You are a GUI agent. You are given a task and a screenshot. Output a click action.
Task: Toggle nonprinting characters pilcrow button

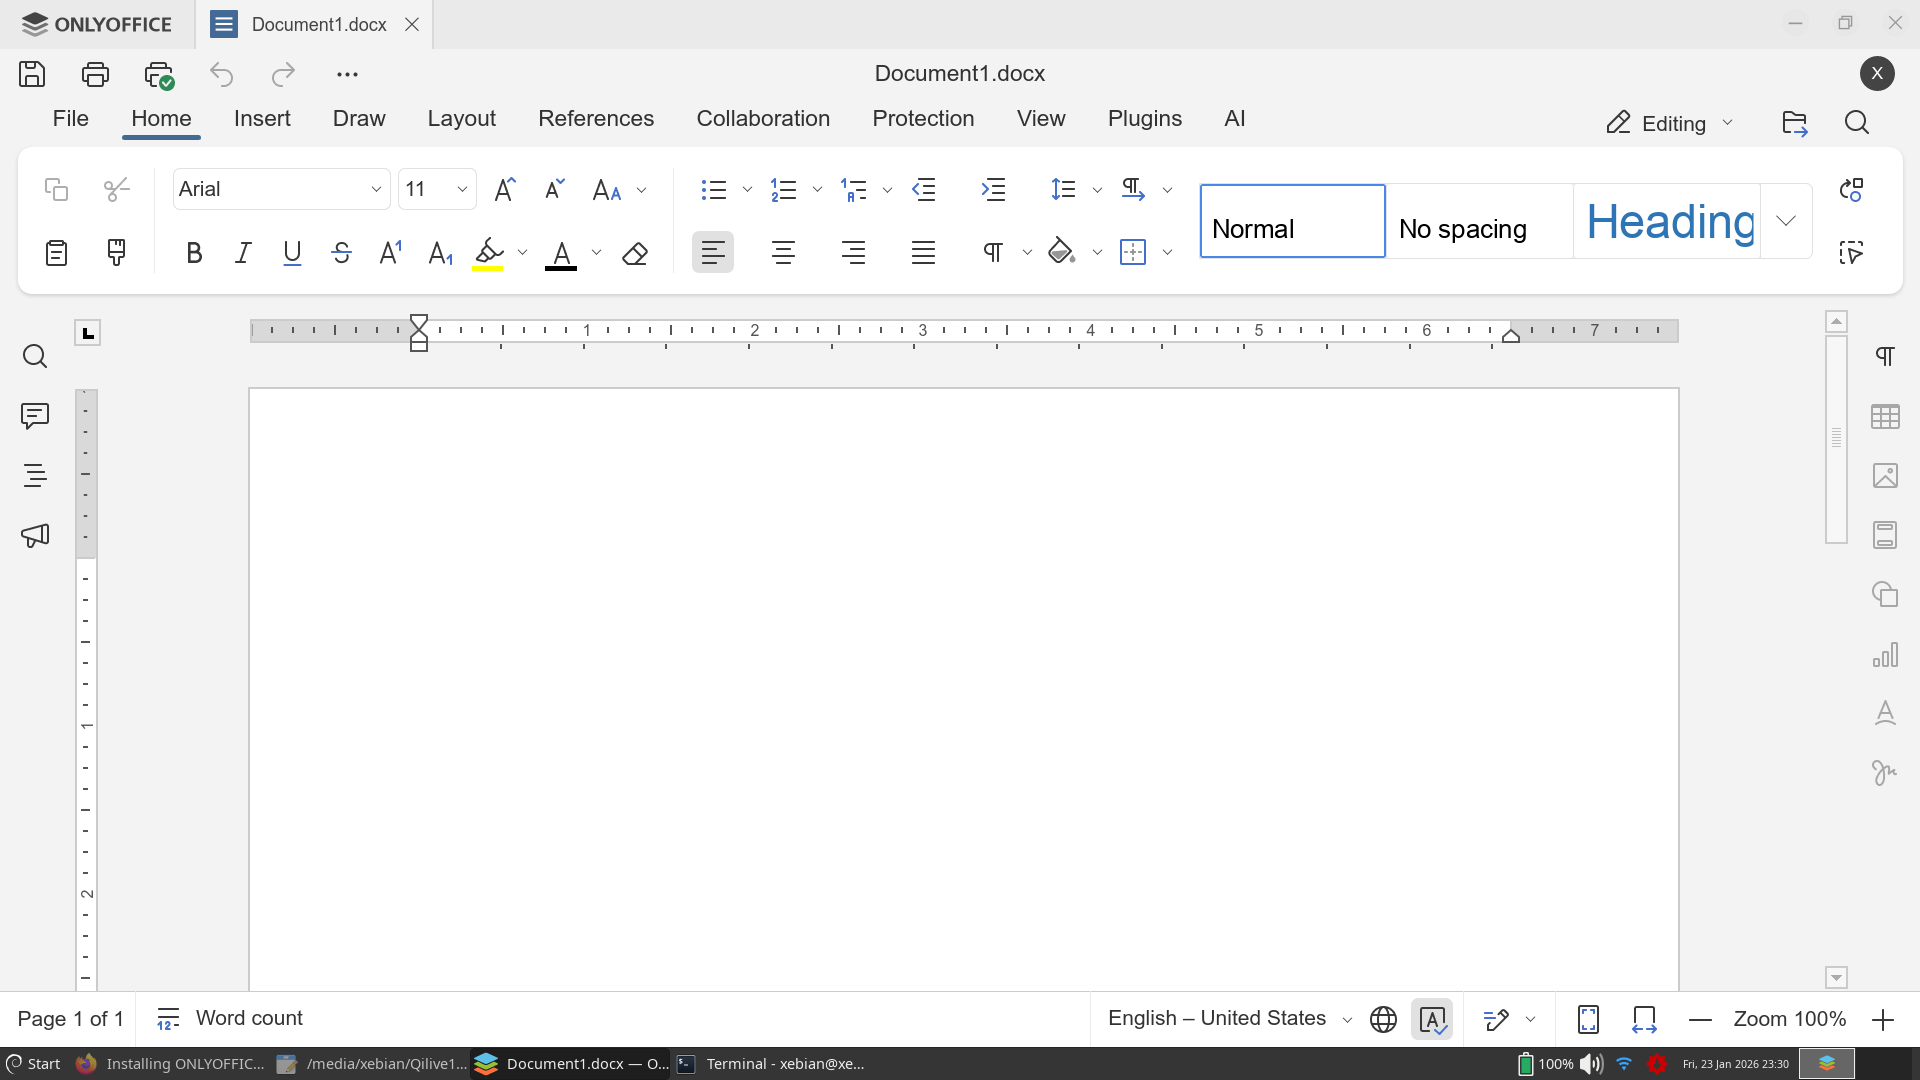(993, 253)
